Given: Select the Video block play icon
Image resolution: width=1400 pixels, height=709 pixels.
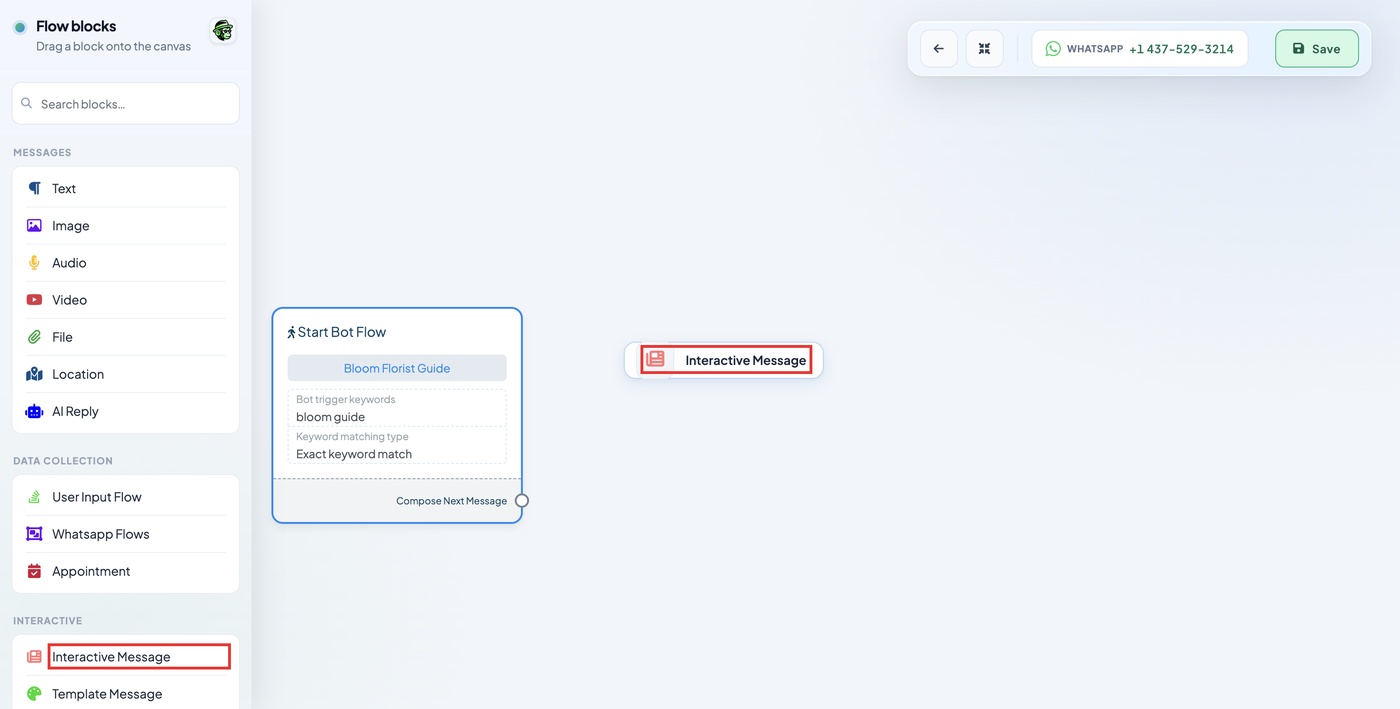Looking at the screenshot, I should (x=34, y=300).
